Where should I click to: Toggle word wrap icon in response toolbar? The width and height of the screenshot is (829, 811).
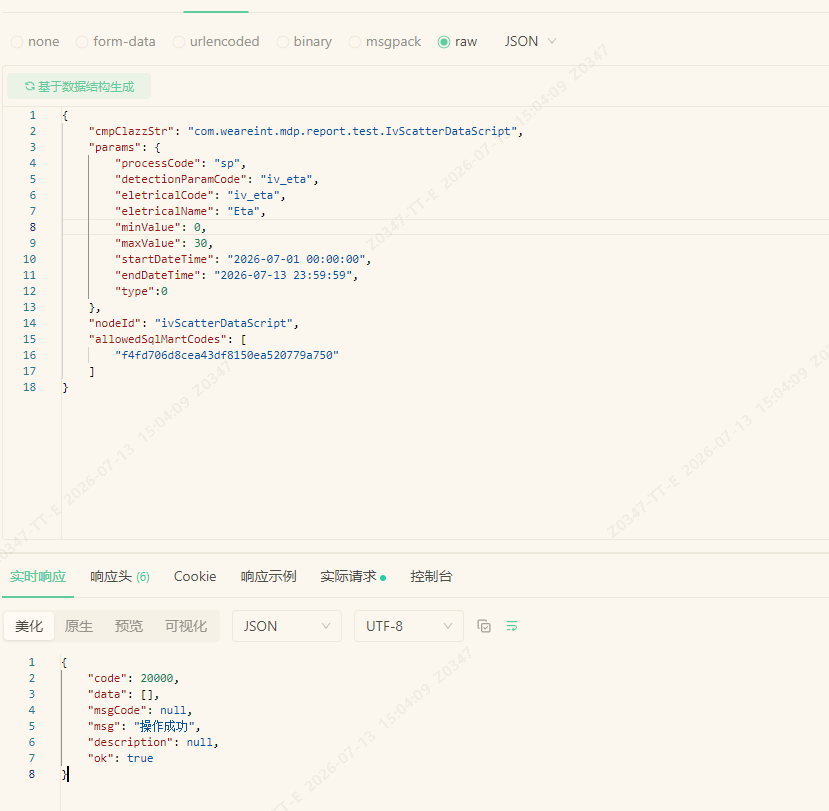(x=512, y=626)
